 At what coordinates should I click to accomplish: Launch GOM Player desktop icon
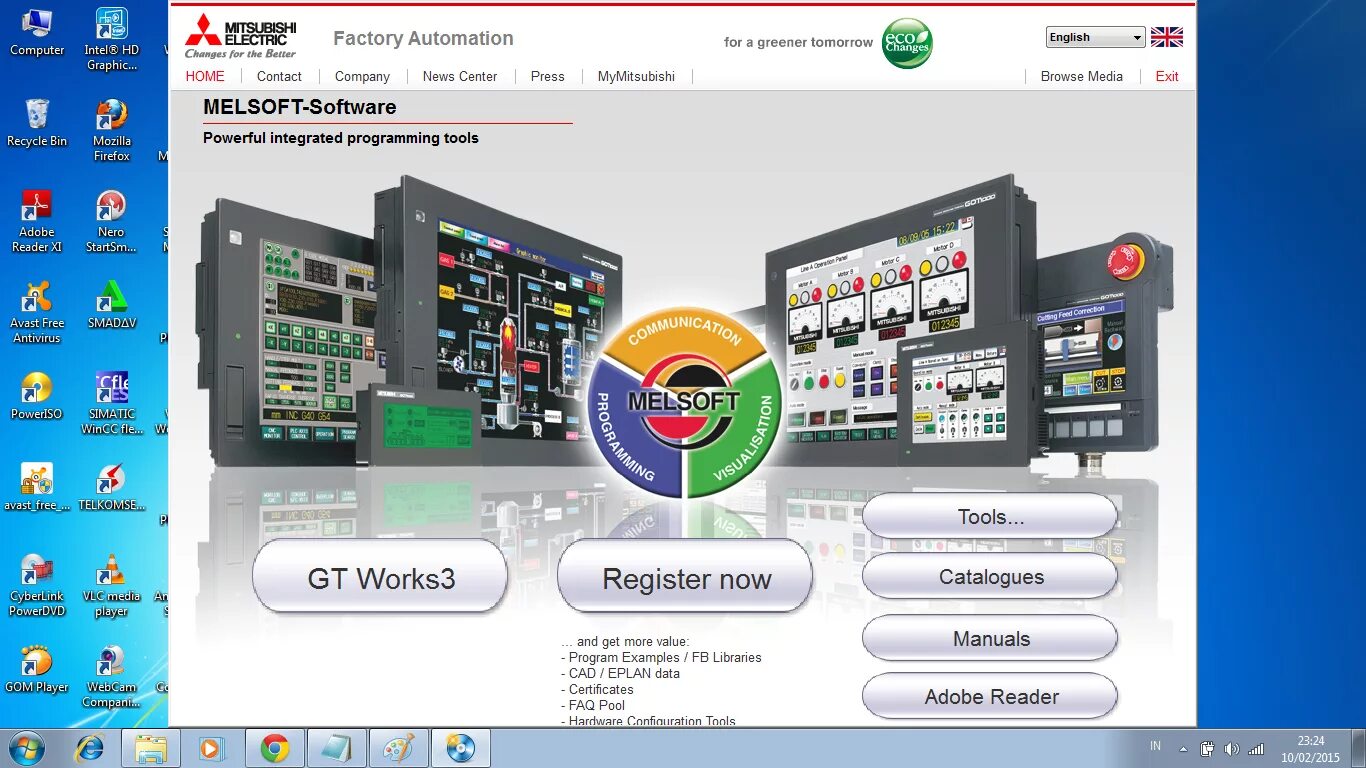pyautogui.click(x=37, y=669)
